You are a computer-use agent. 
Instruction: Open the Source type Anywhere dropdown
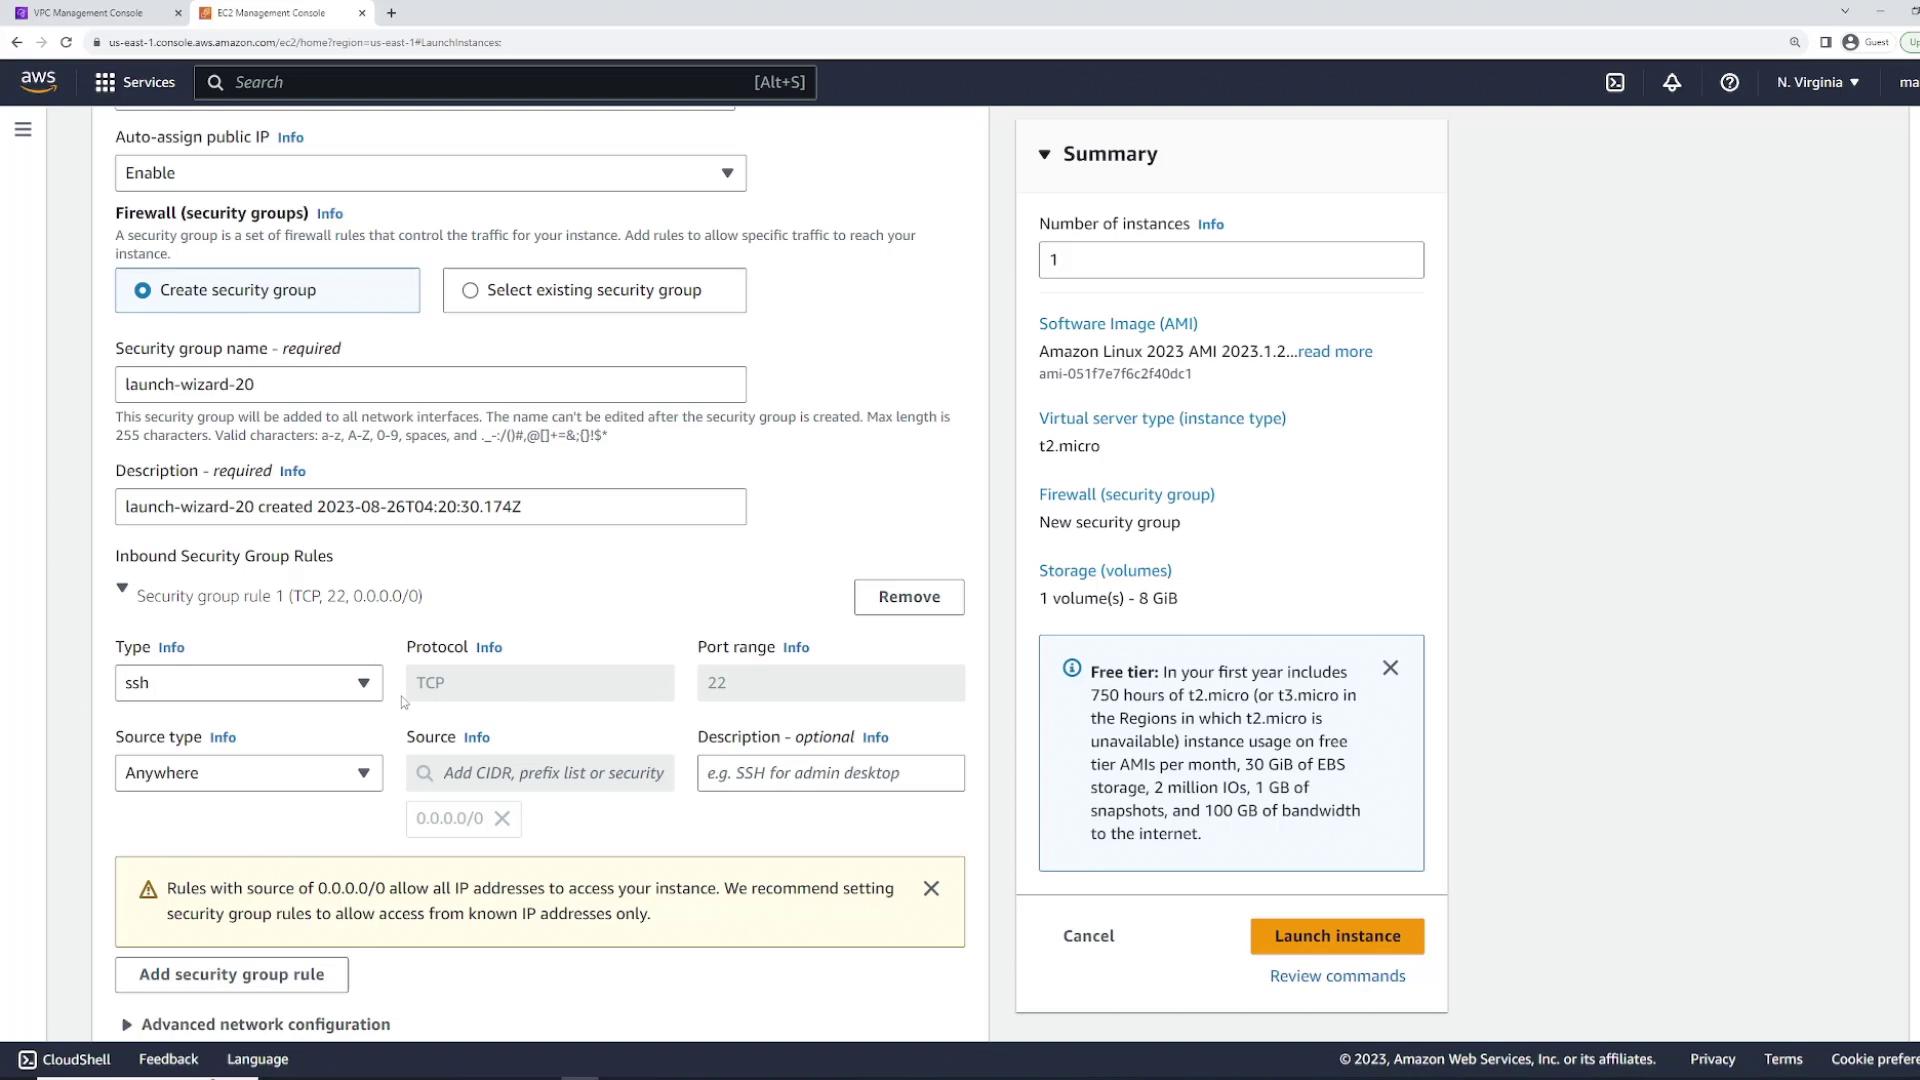point(248,773)
